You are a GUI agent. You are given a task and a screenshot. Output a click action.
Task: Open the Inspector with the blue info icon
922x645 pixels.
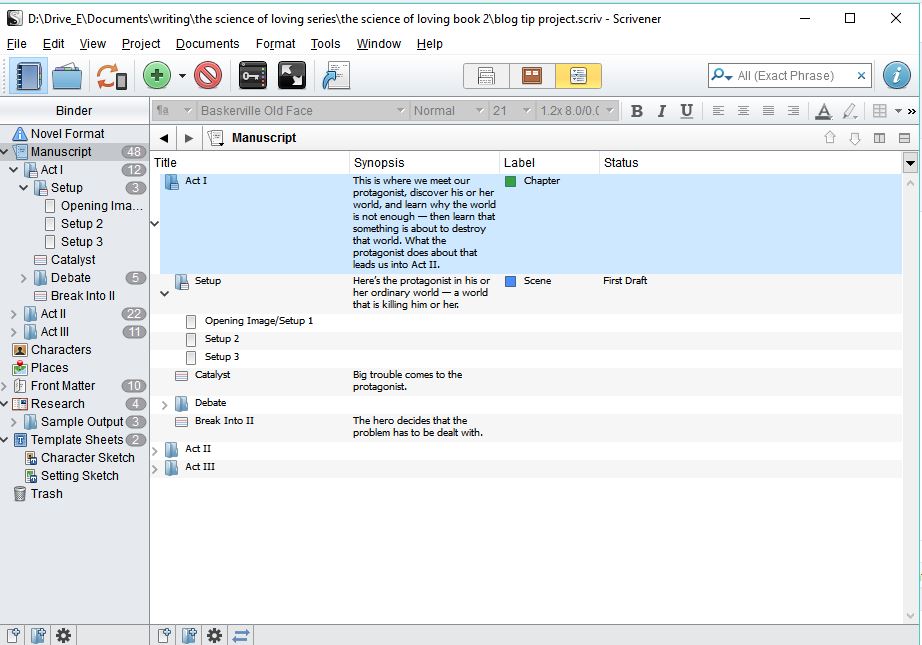(896, 76)
